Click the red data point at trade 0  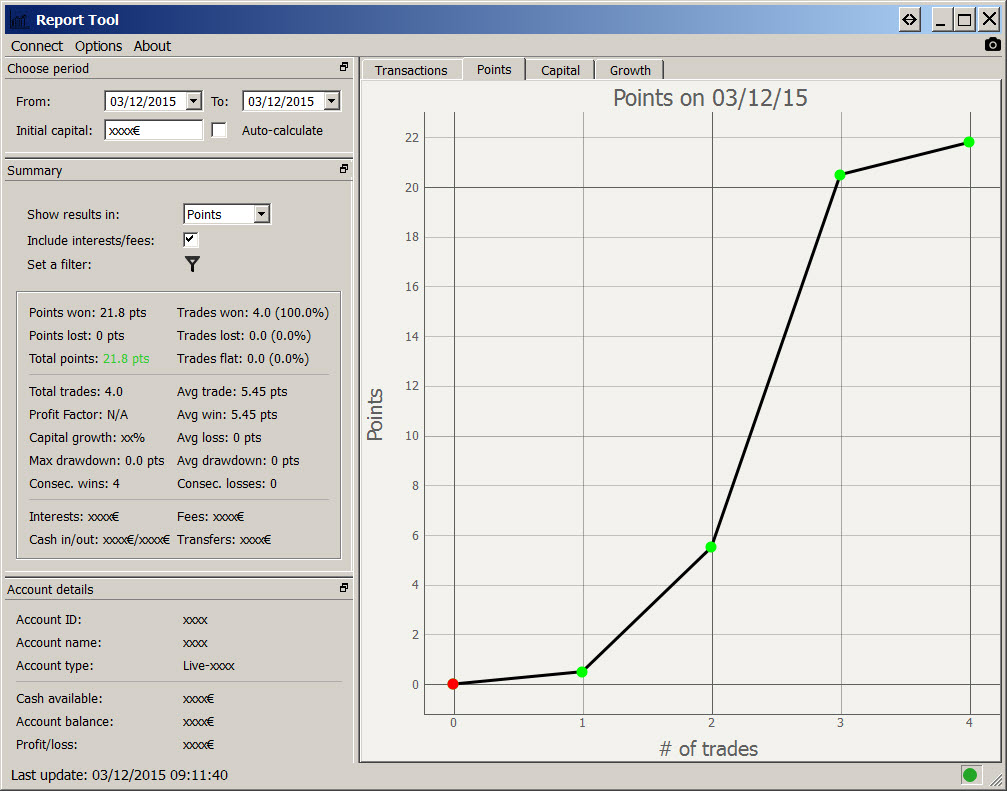coord(453,684)
